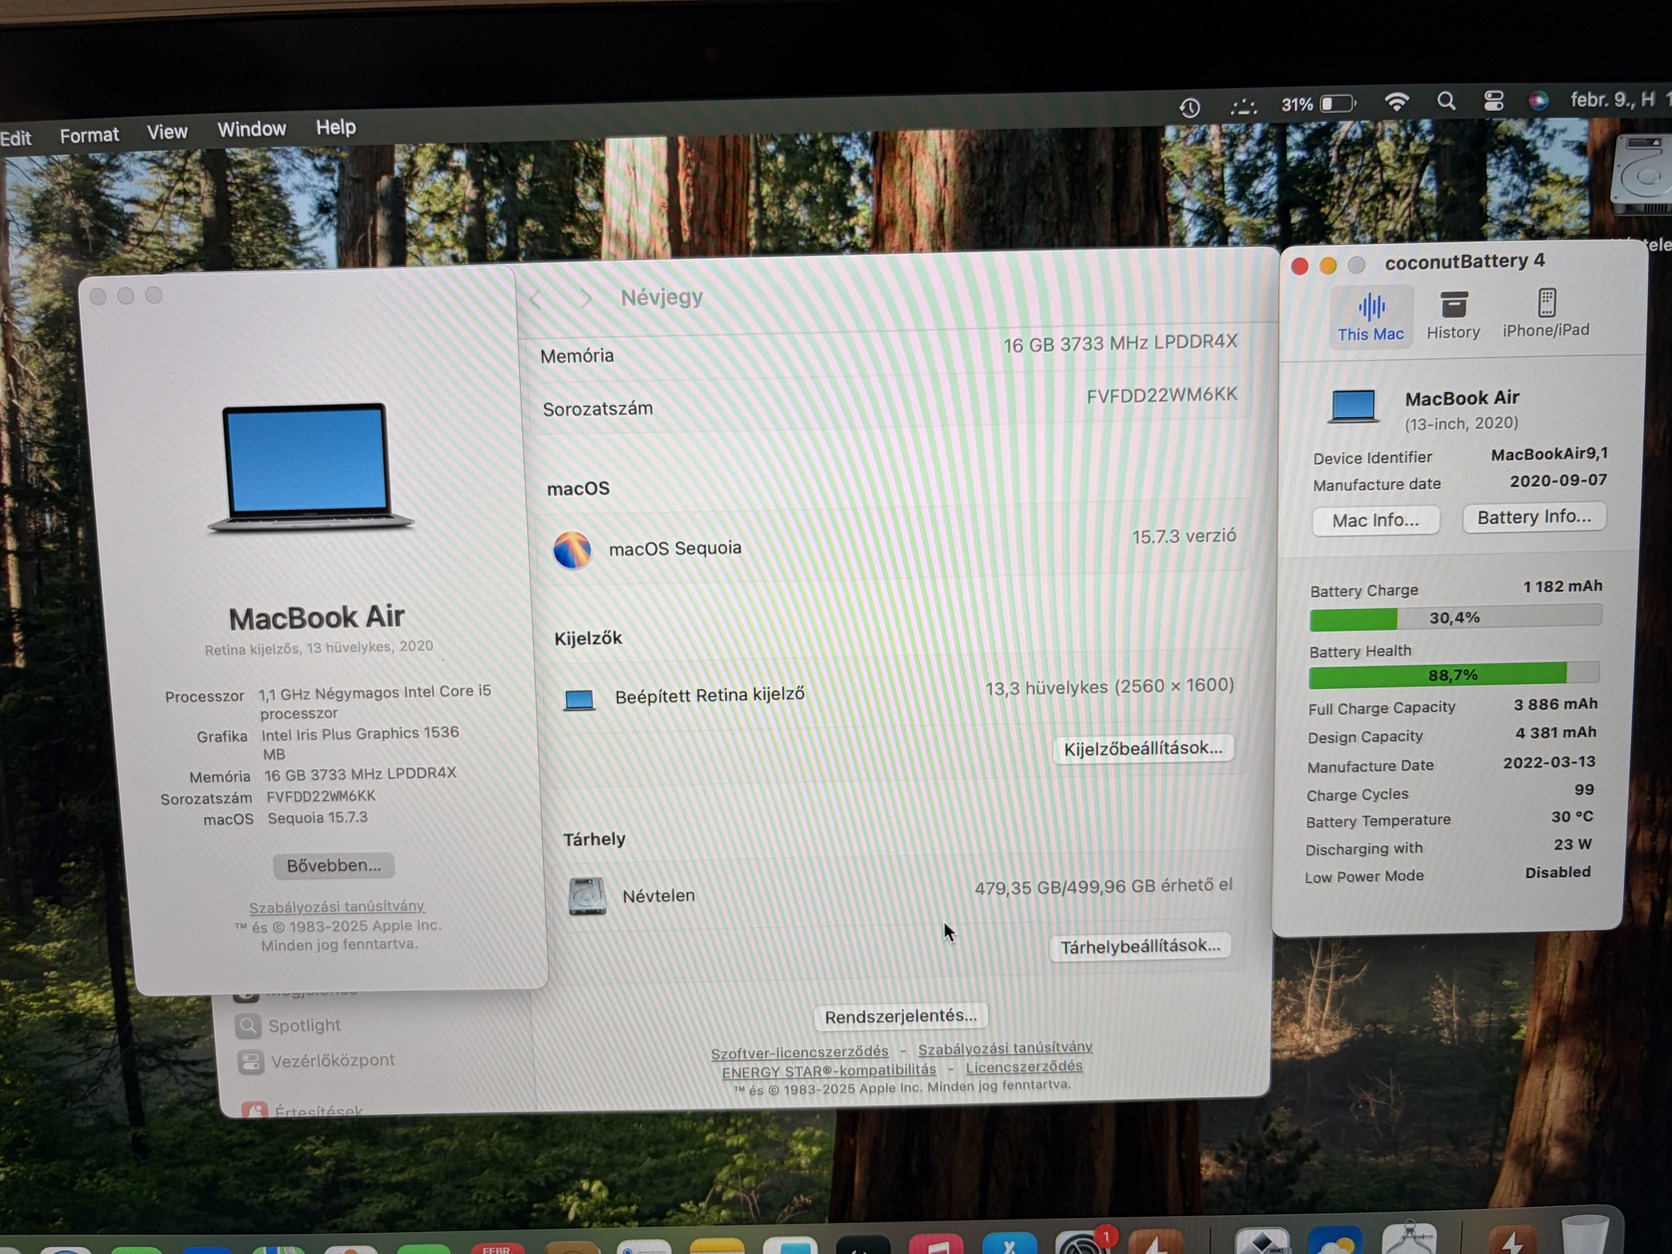
Task: Click the Battery Charge '1 182 mAh' value
Action: (1562, 586)
